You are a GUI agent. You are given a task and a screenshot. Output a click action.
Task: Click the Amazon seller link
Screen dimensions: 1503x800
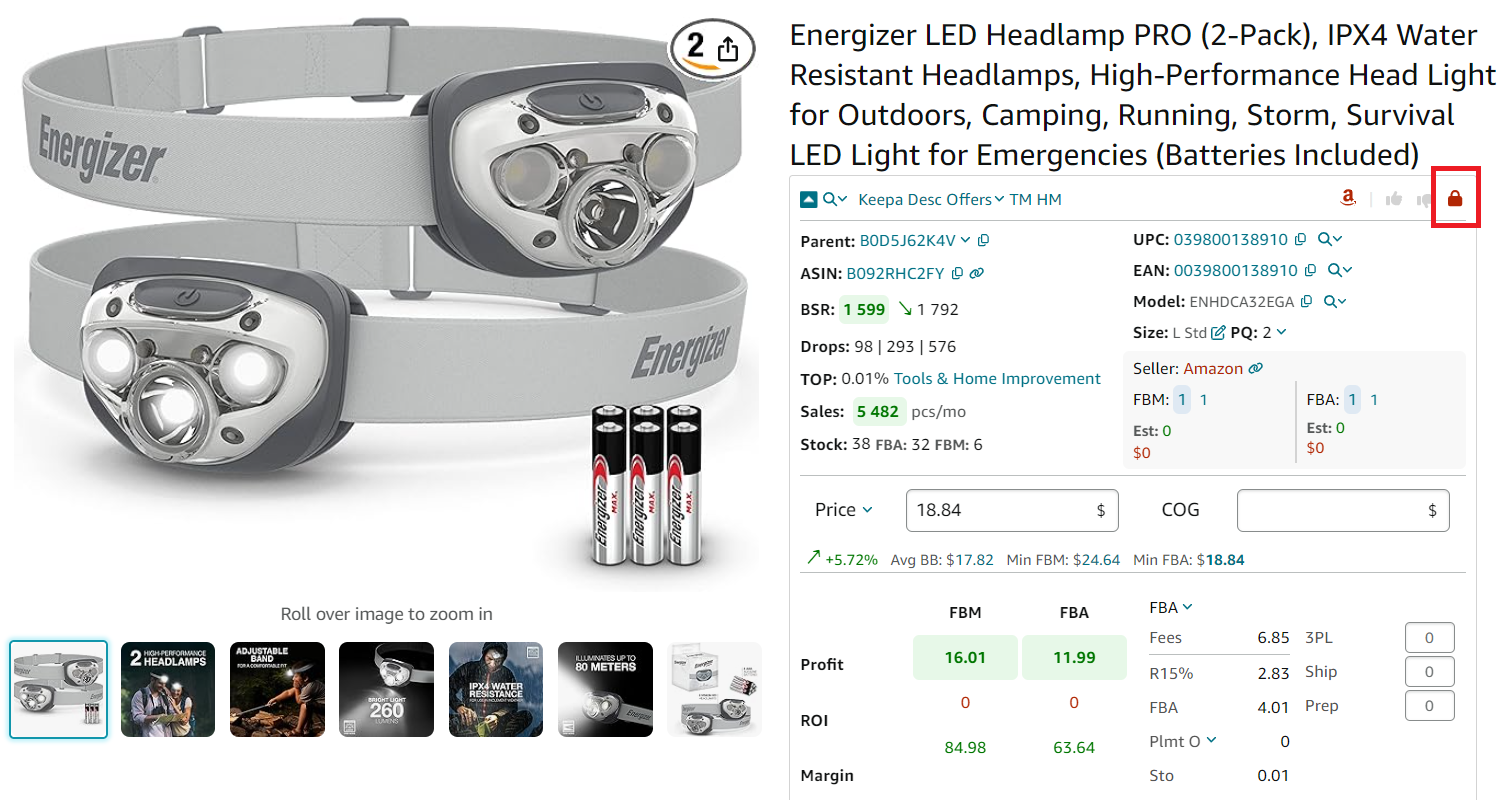1213,369
